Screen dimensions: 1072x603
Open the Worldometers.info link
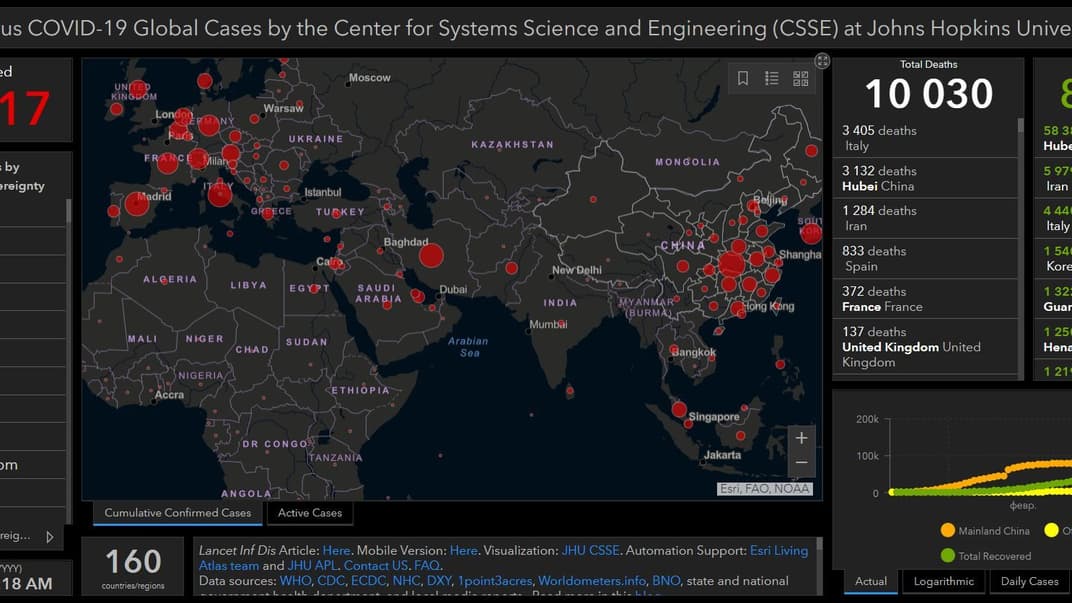[x=591, y=581]
